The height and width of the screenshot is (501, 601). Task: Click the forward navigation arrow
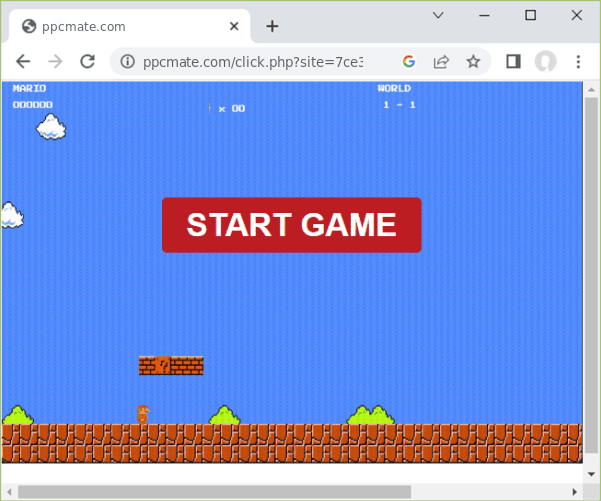[x=55, y=61]
